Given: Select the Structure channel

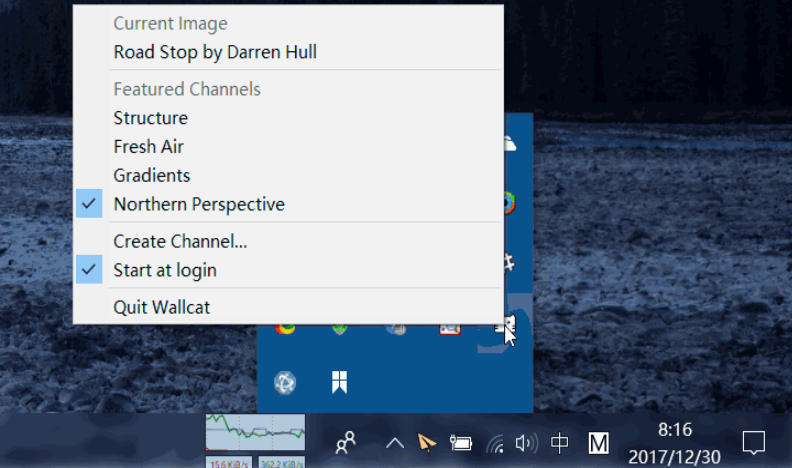Looking at the screenshot, I should pyautogui.click(x=151, y=118).
